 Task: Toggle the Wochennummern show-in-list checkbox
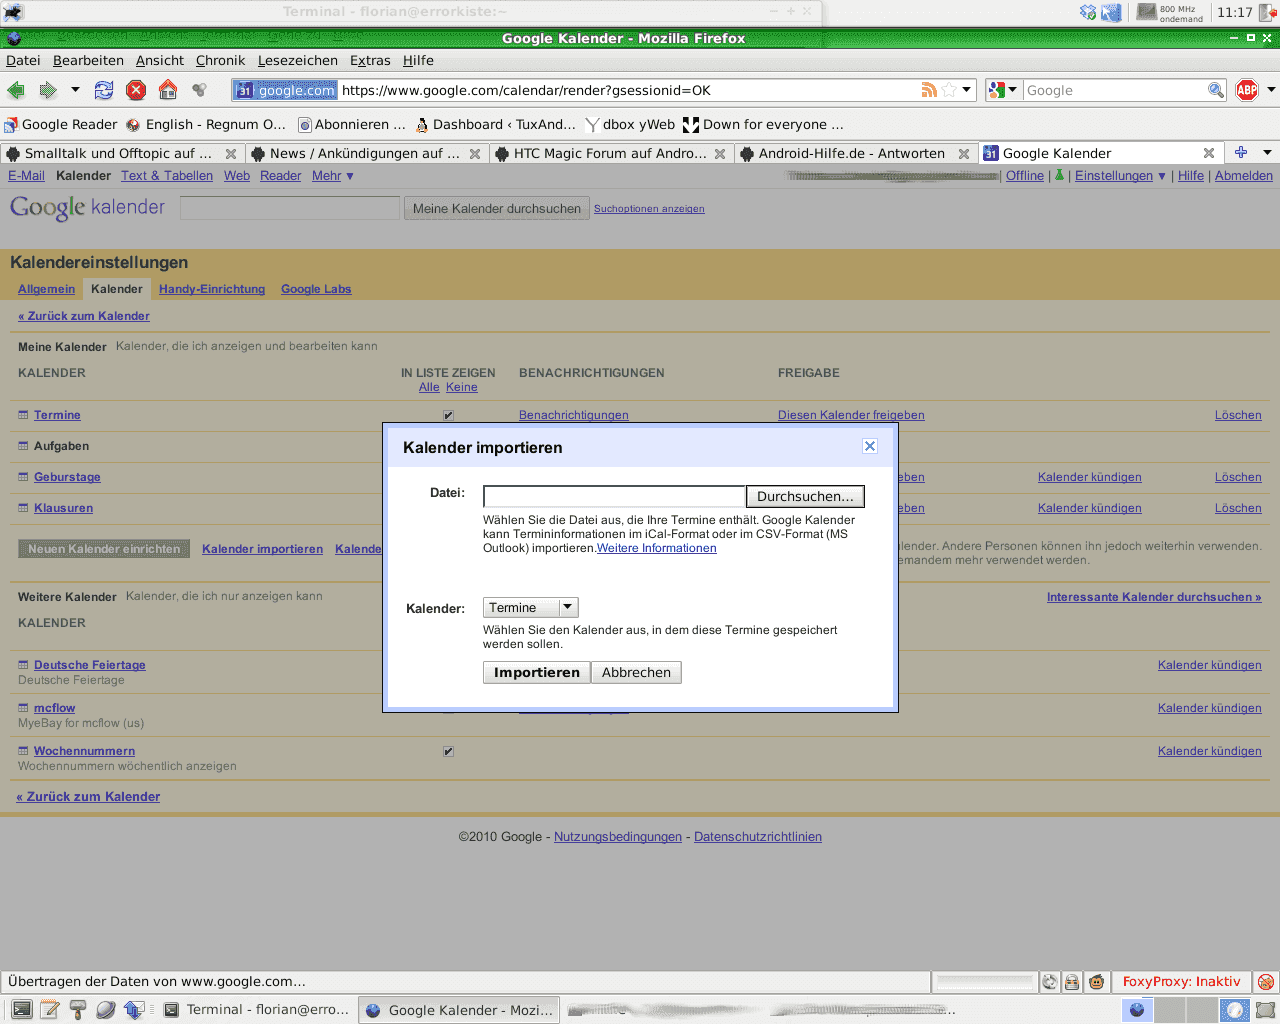449,751
